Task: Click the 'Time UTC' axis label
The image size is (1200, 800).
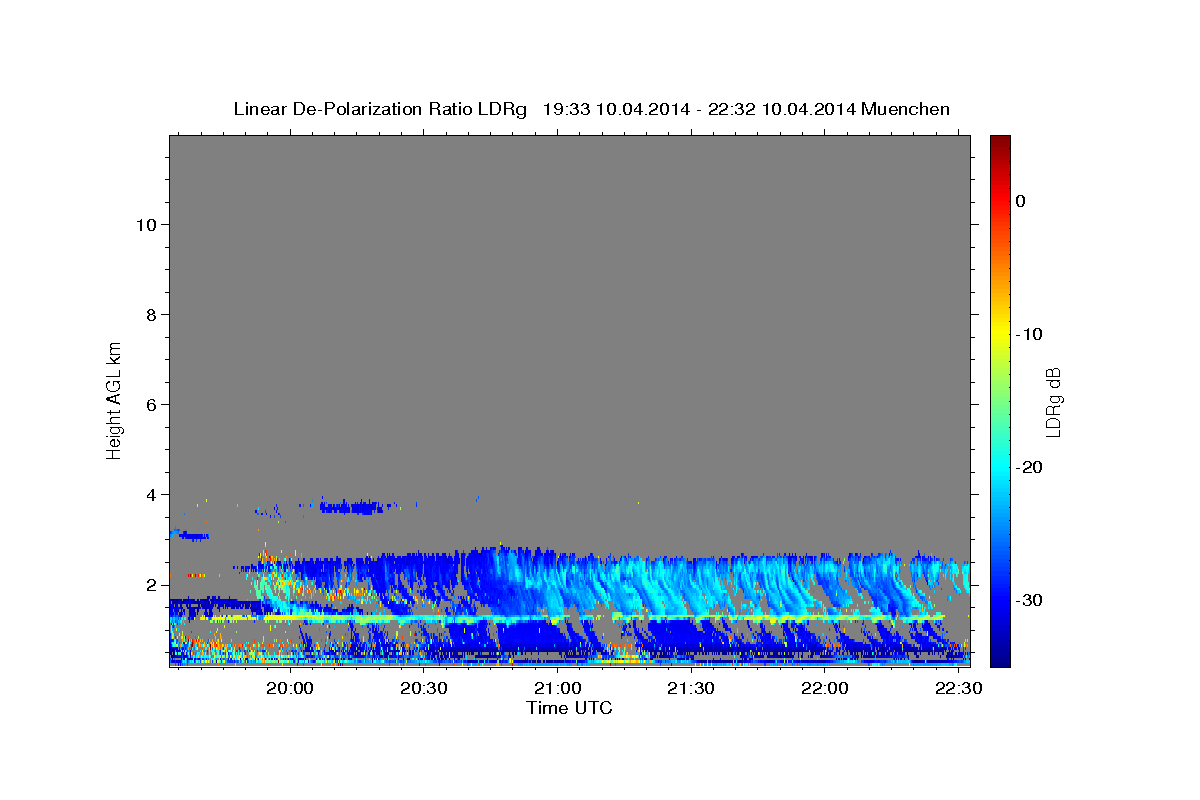Action: coord(569,708)
